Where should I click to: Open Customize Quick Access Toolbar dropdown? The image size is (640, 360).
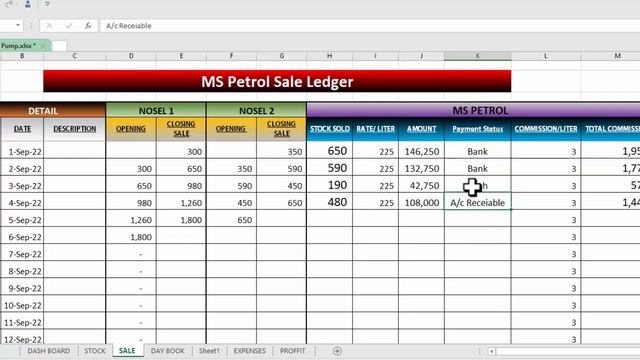coord(47,4)
